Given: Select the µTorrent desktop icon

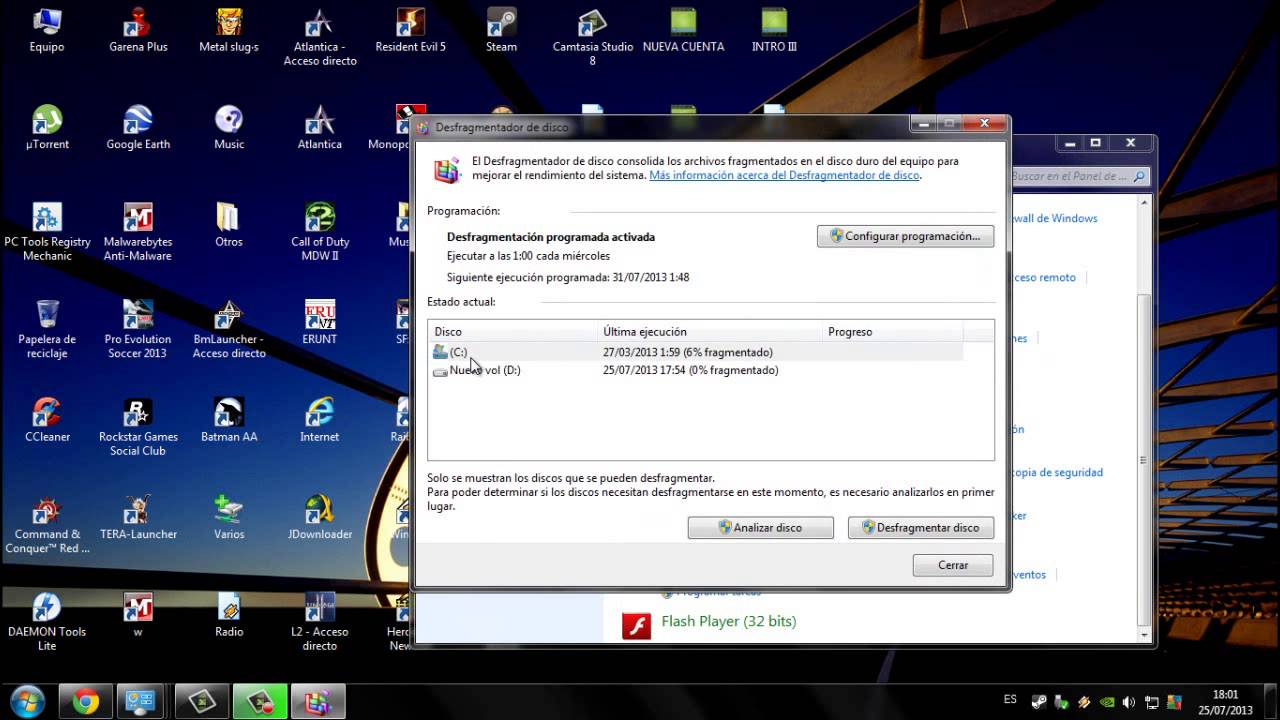Looking at the screenshot, I should (x=47, y=127).
